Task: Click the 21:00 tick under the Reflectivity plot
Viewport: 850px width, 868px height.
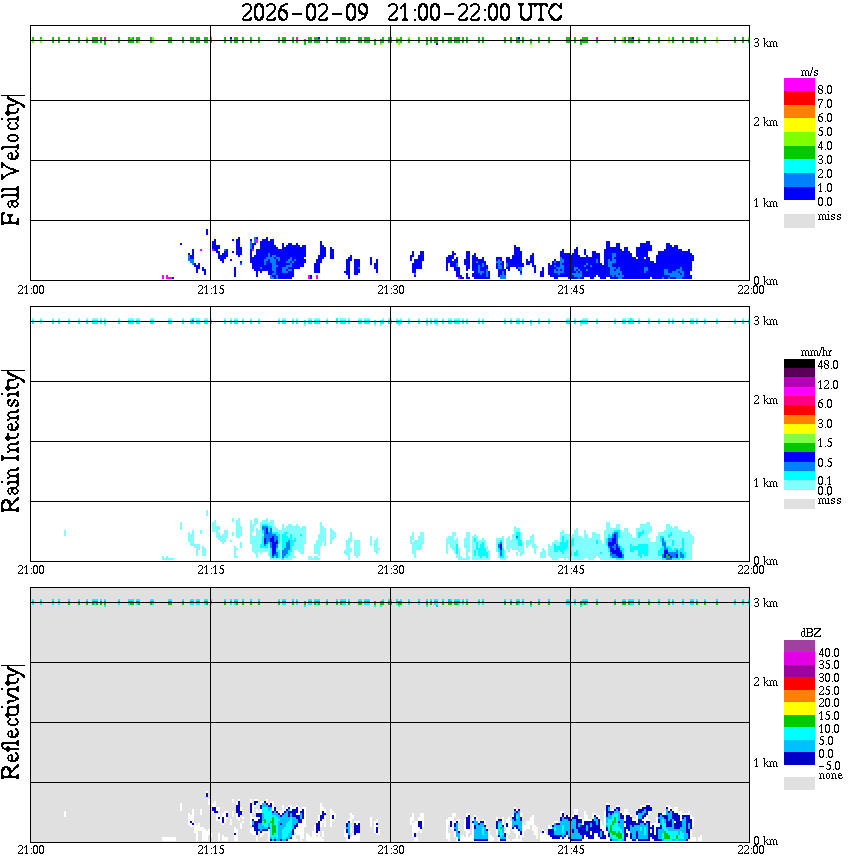Action: pos(31,850)
